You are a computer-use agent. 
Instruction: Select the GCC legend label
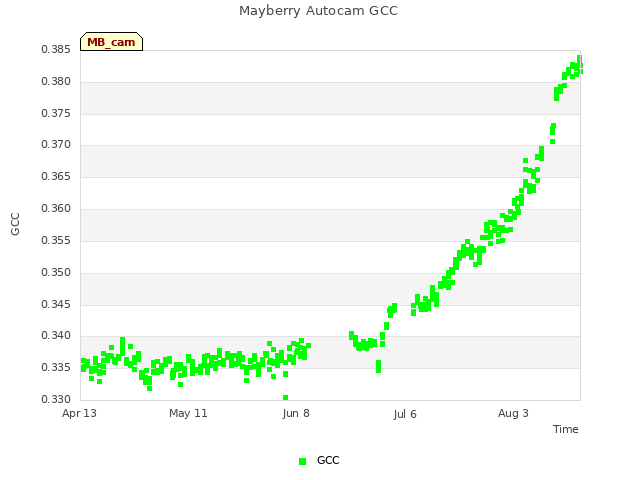pyautogui.click(x=328, y=460)
